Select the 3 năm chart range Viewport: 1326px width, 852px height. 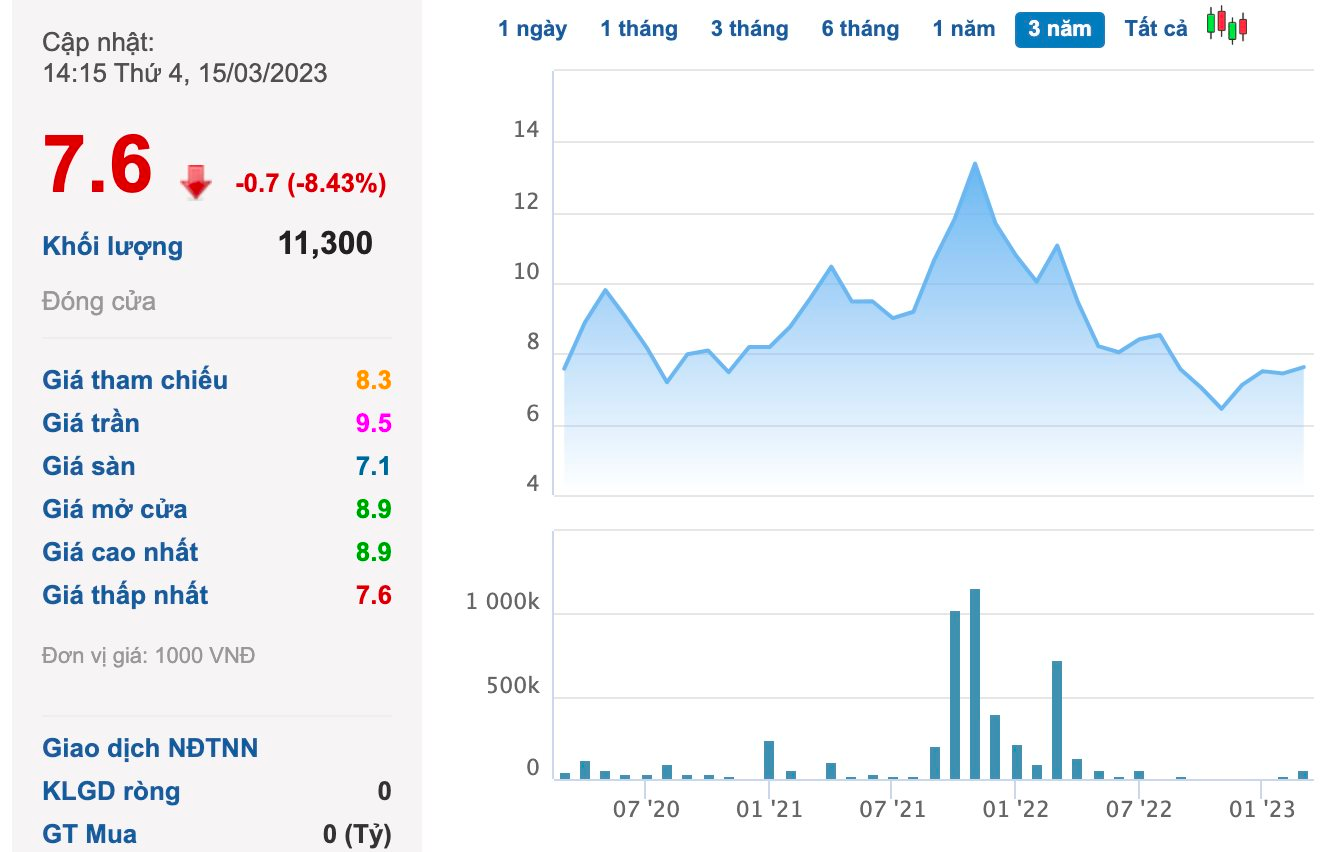pos(1060,29)
